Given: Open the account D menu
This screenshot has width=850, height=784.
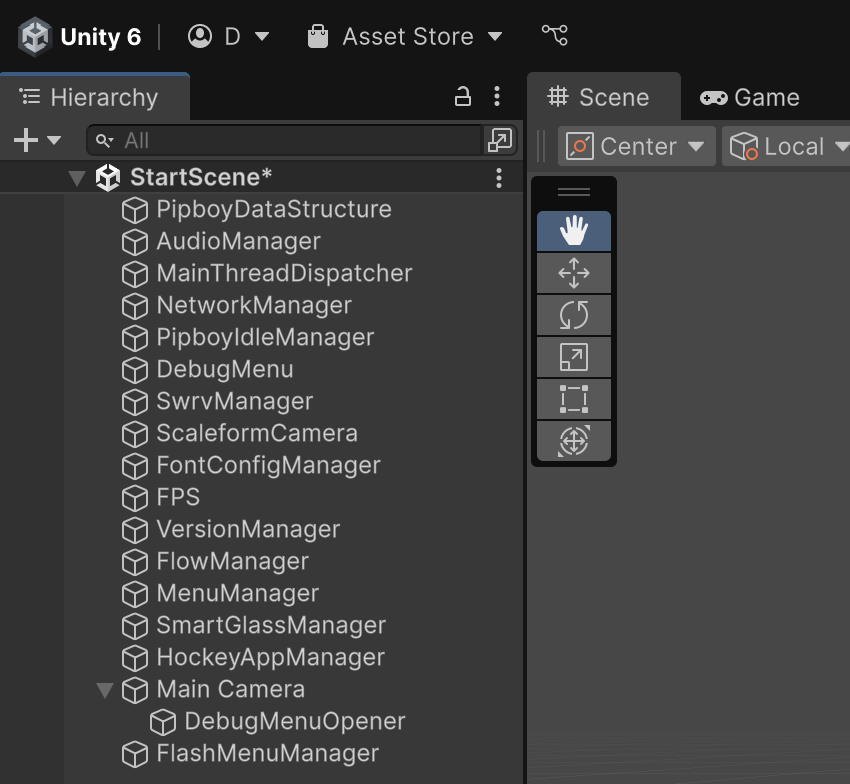Looking at the screenshot, I should coord(228,37).
